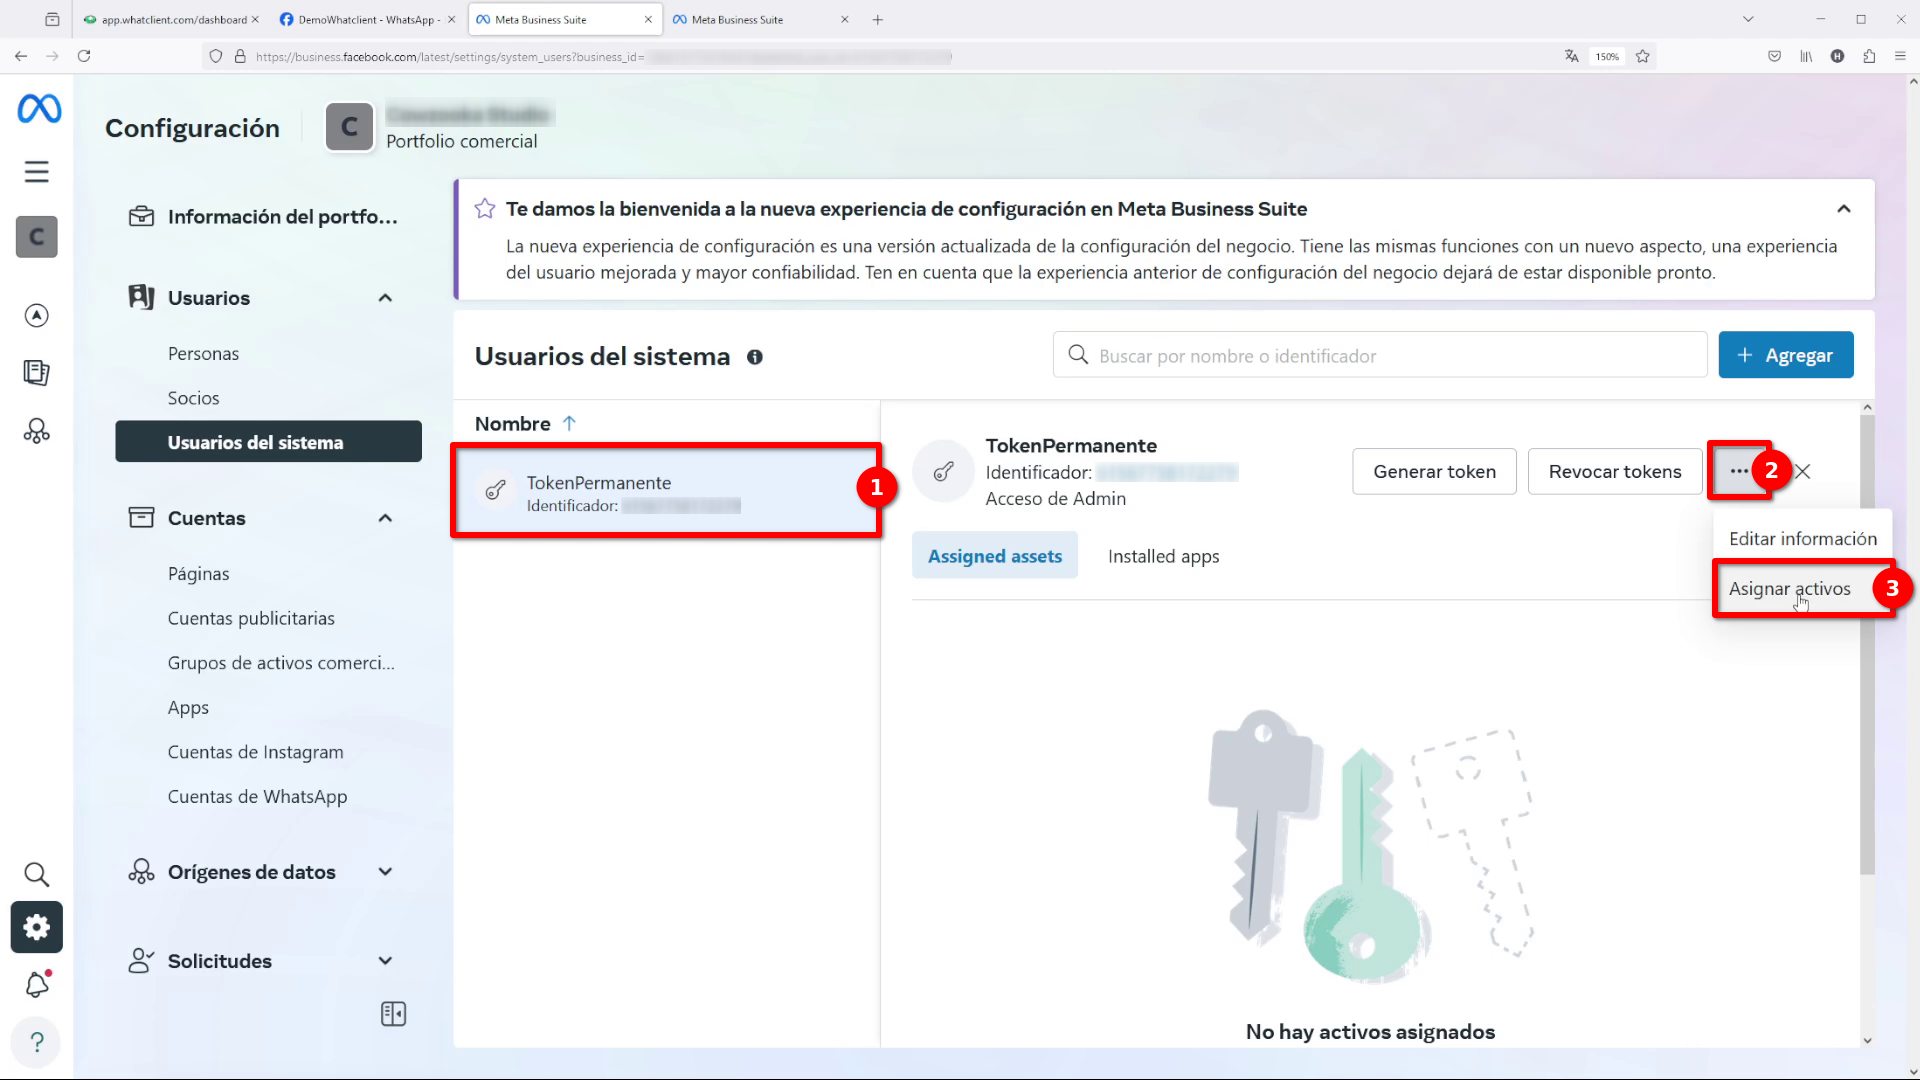Click Generar token button
Image resolution: width=1920 pixels, height=1080 pixels.
pos(1434,471)
